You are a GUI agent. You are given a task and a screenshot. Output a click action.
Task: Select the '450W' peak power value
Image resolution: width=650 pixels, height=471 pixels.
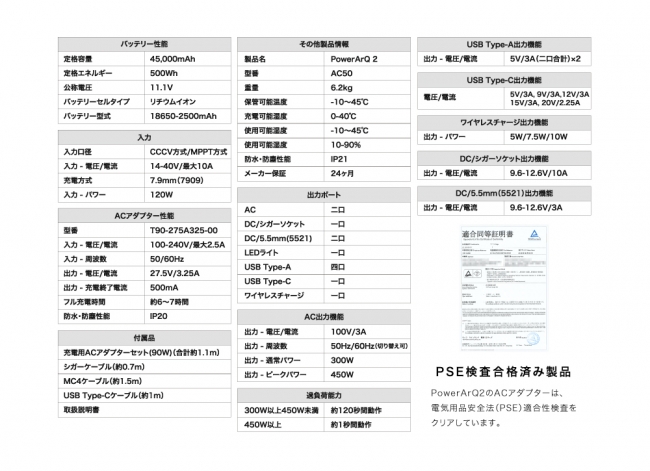(342, 375)
